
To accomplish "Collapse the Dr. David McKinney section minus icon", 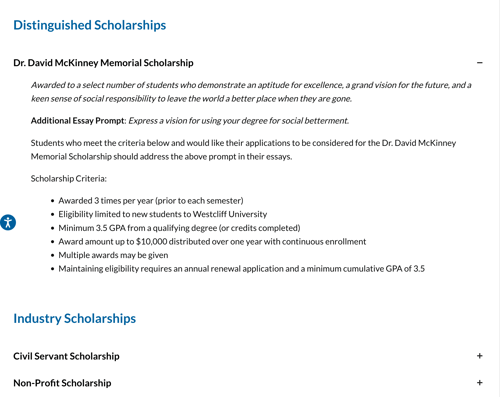I will (480, 63).
